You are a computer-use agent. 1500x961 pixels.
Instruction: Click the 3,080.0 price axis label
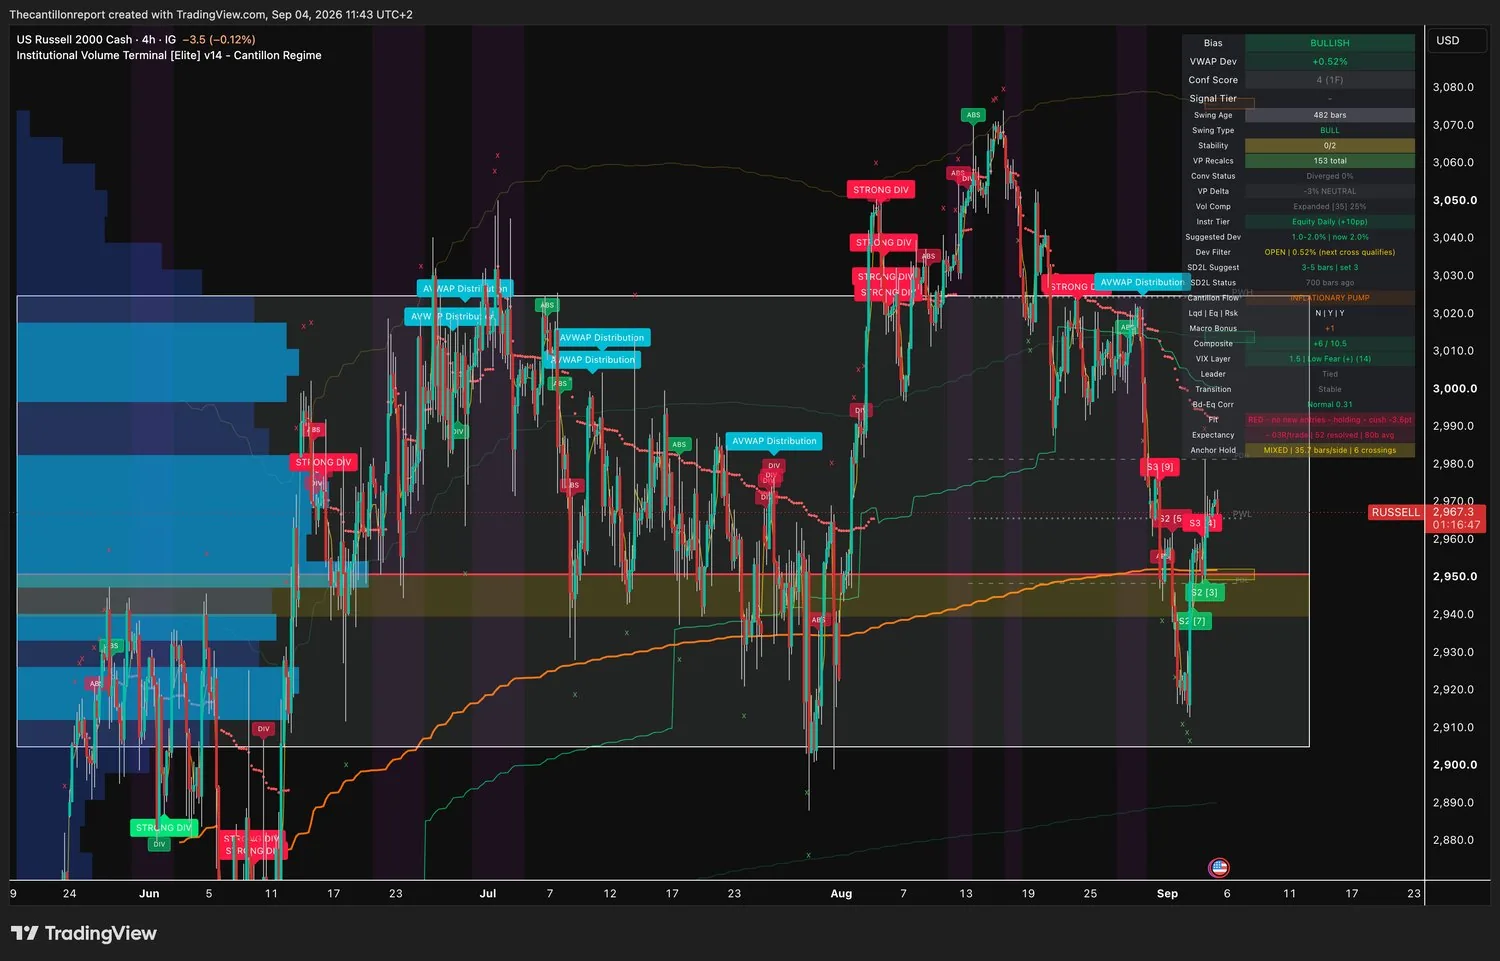click(1453, 88)
